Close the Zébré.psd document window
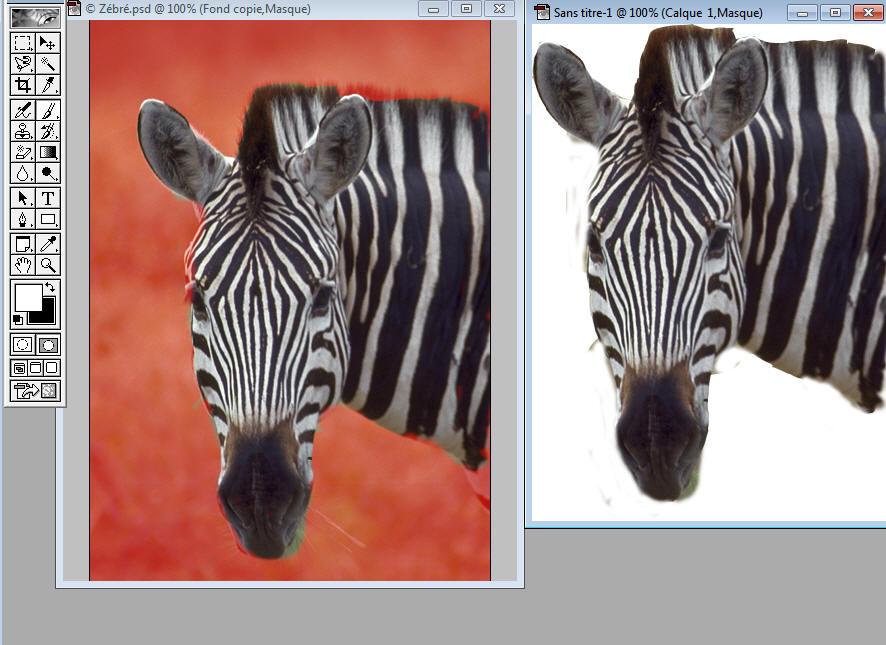Screen dimensions: 886x645 (x=500, y=8)
